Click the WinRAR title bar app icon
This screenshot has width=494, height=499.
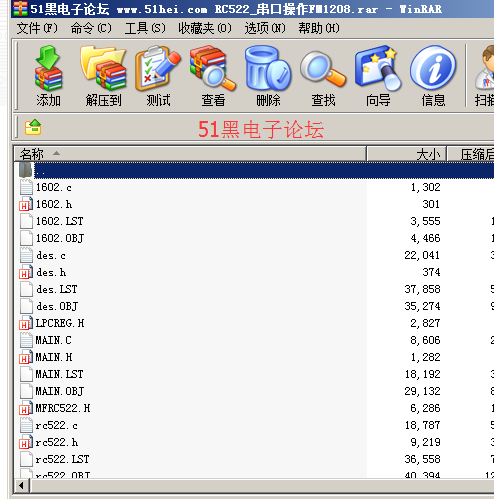click(20, 8)
